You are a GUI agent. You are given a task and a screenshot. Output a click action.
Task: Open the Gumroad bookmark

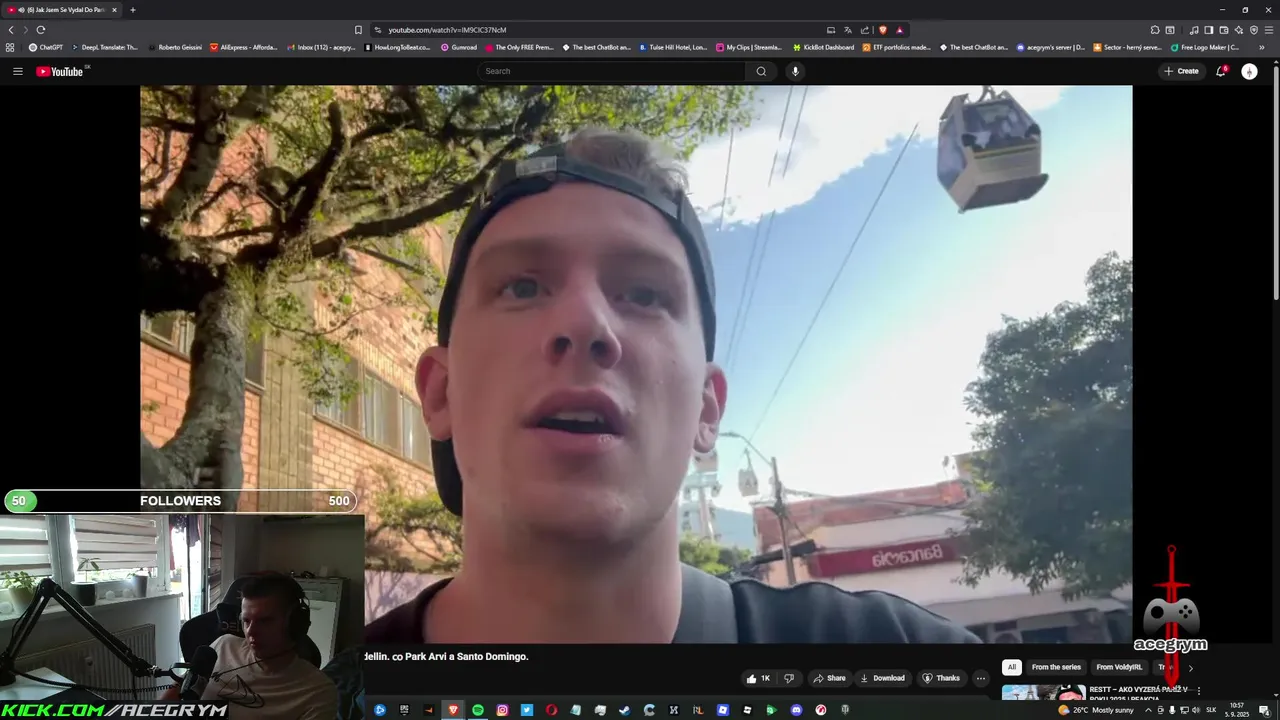tap(459, 47)
